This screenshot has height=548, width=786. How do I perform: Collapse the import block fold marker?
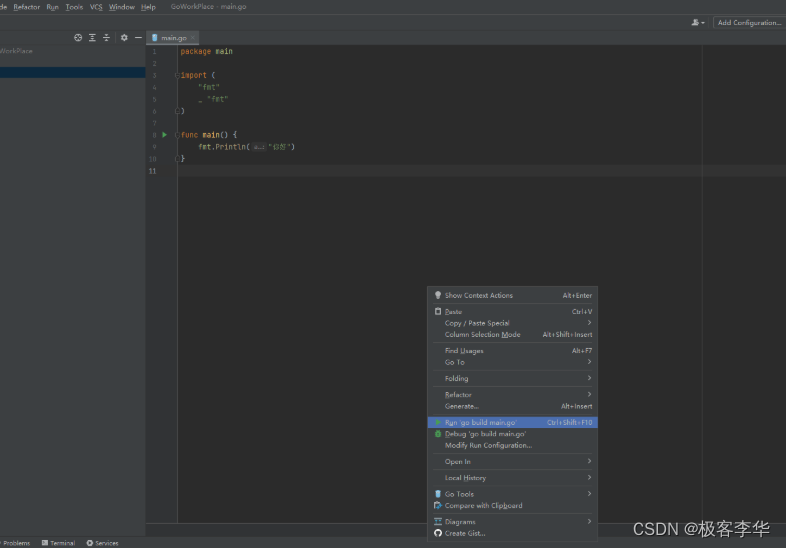(177, 75)
